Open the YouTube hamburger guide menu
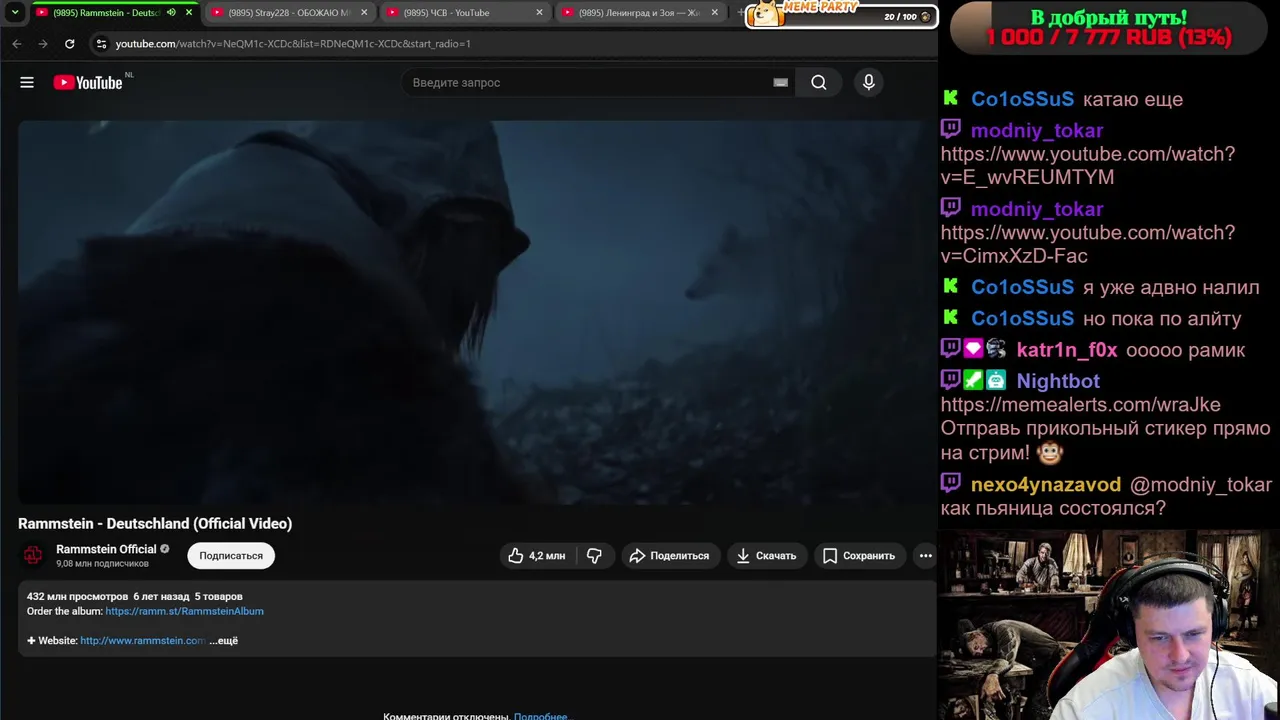This screenshot has width=1280, height=720. pos(27,83)
